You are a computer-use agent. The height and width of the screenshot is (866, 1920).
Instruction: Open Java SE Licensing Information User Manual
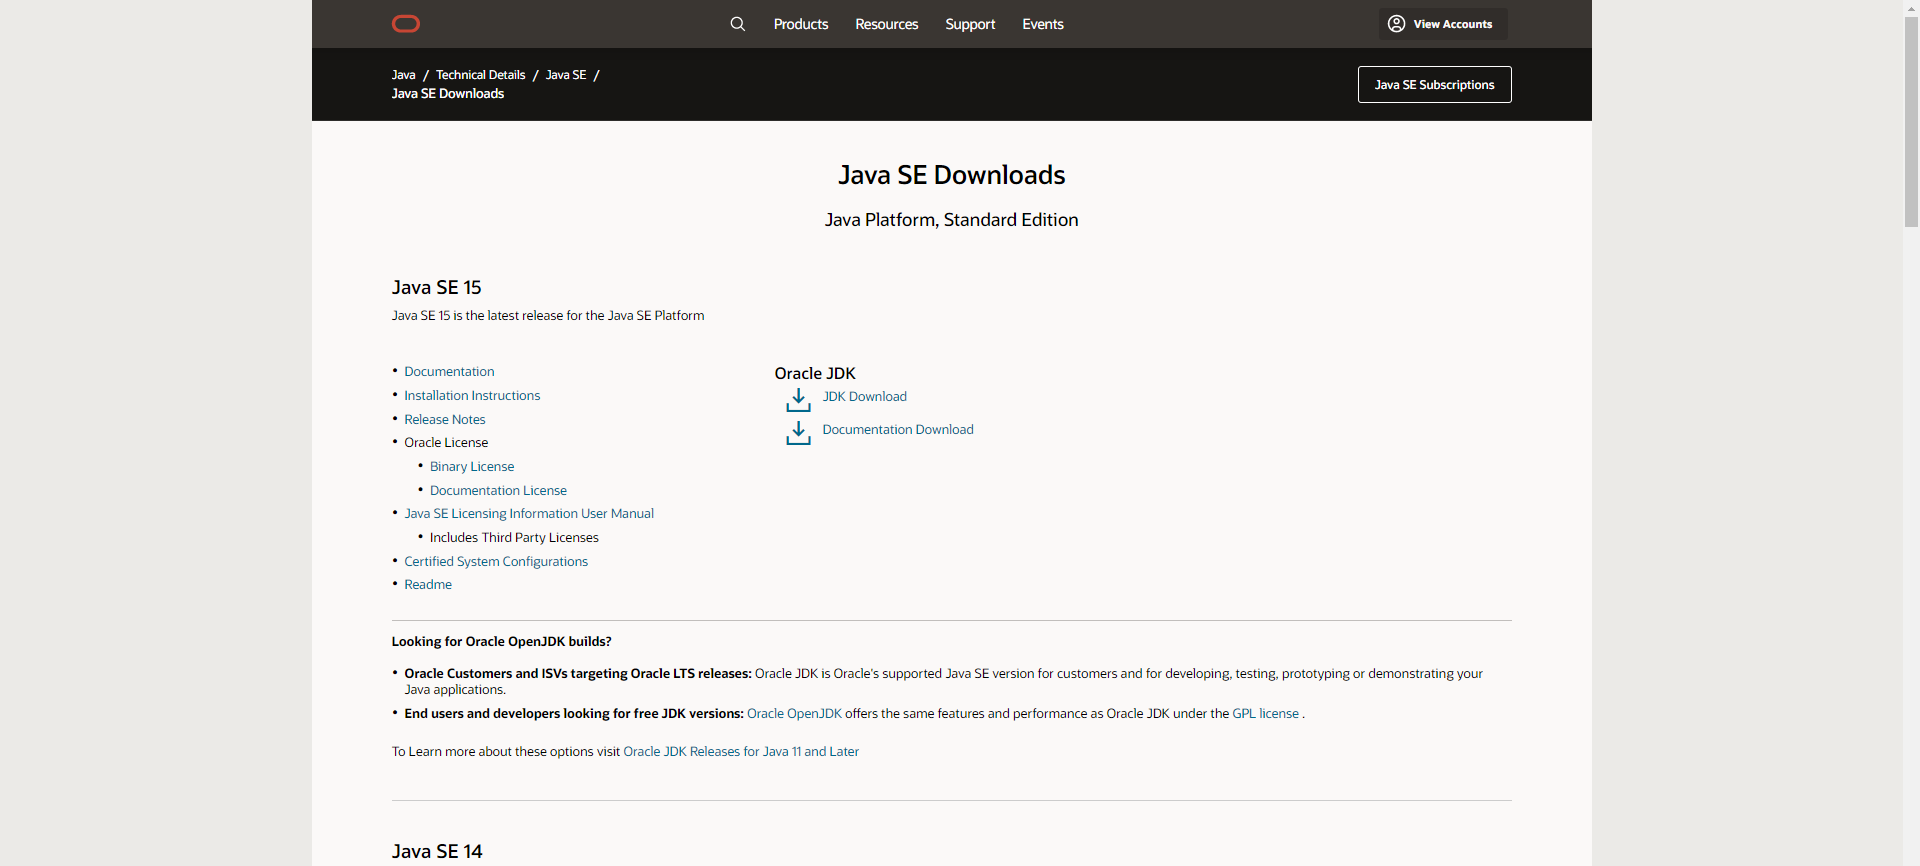pos(529,514)
